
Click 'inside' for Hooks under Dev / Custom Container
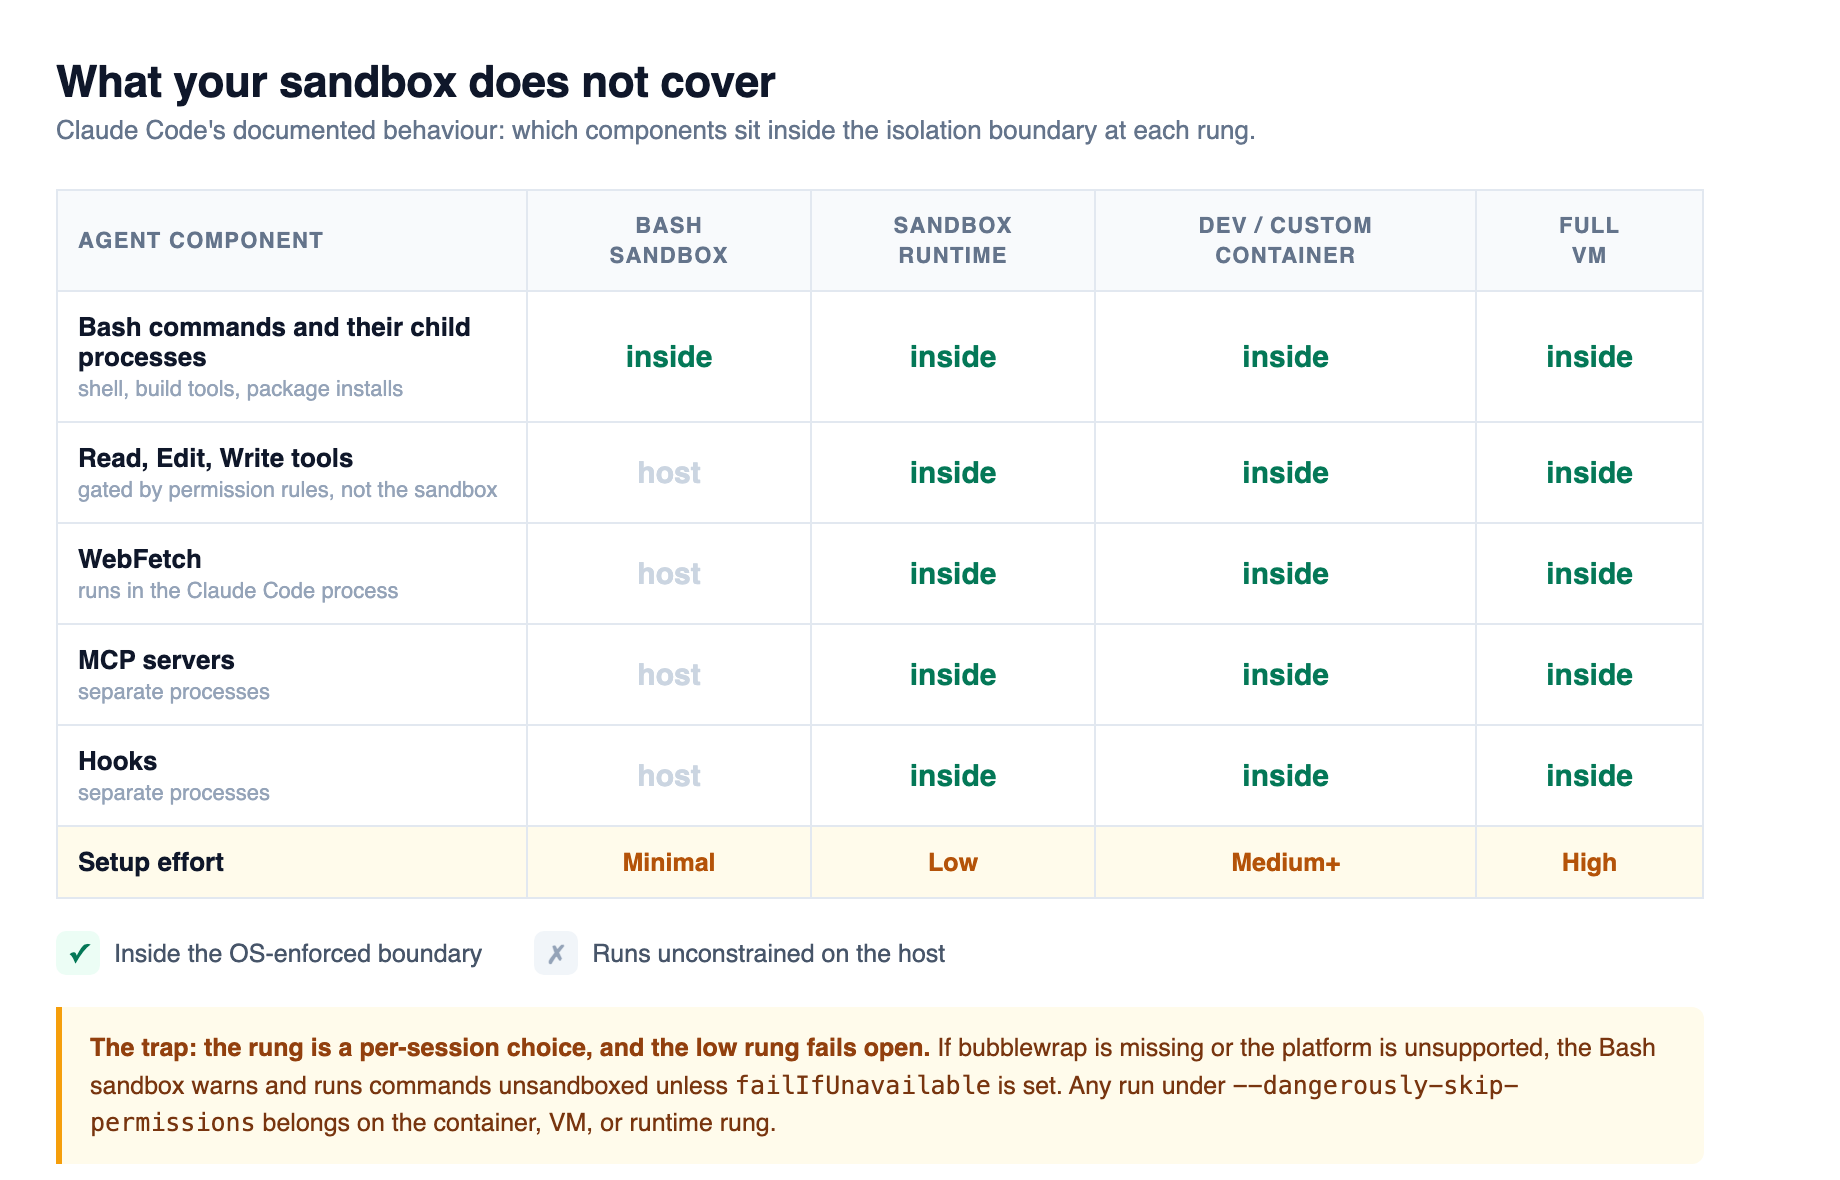(x=1285, y=776)
